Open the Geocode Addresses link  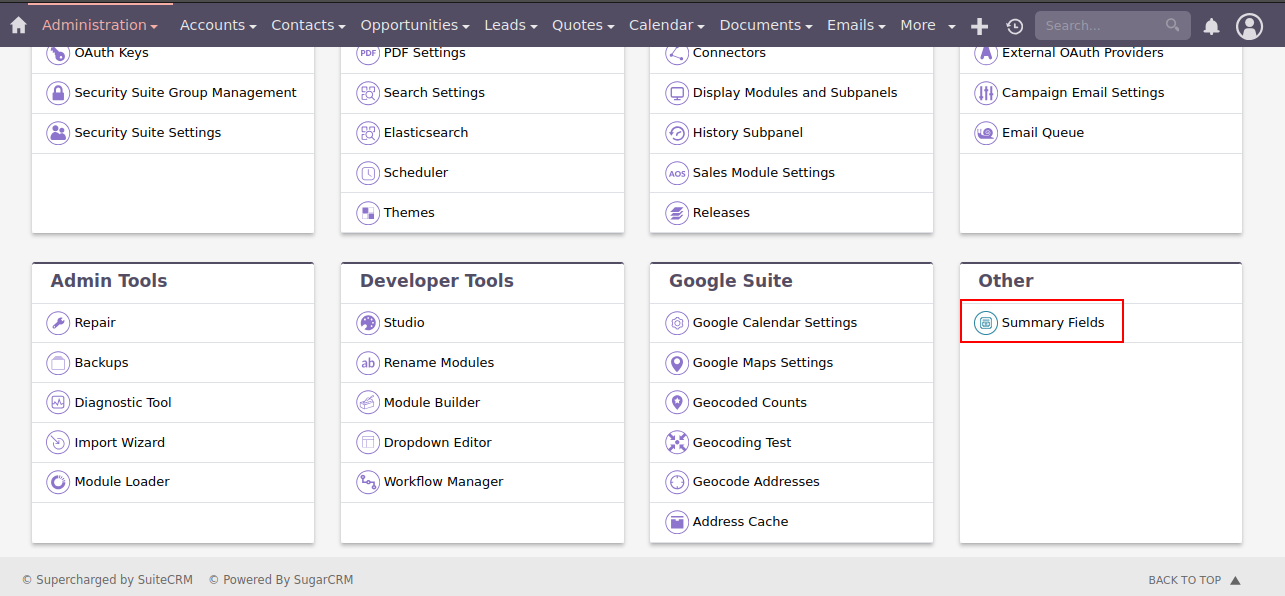756,482
